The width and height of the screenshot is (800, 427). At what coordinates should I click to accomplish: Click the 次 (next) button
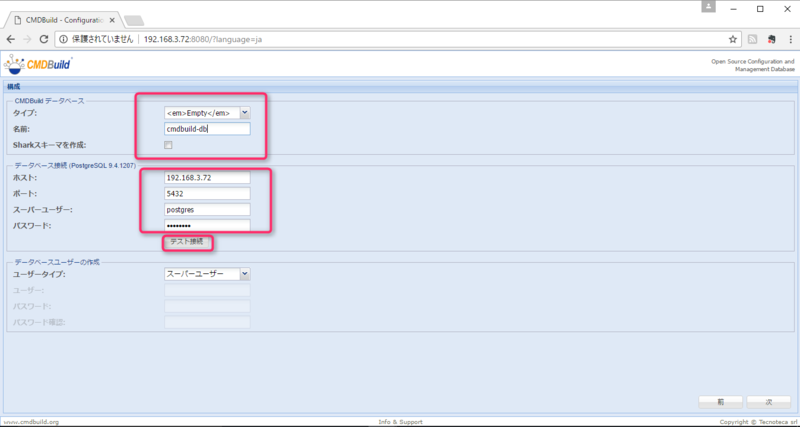768,402
